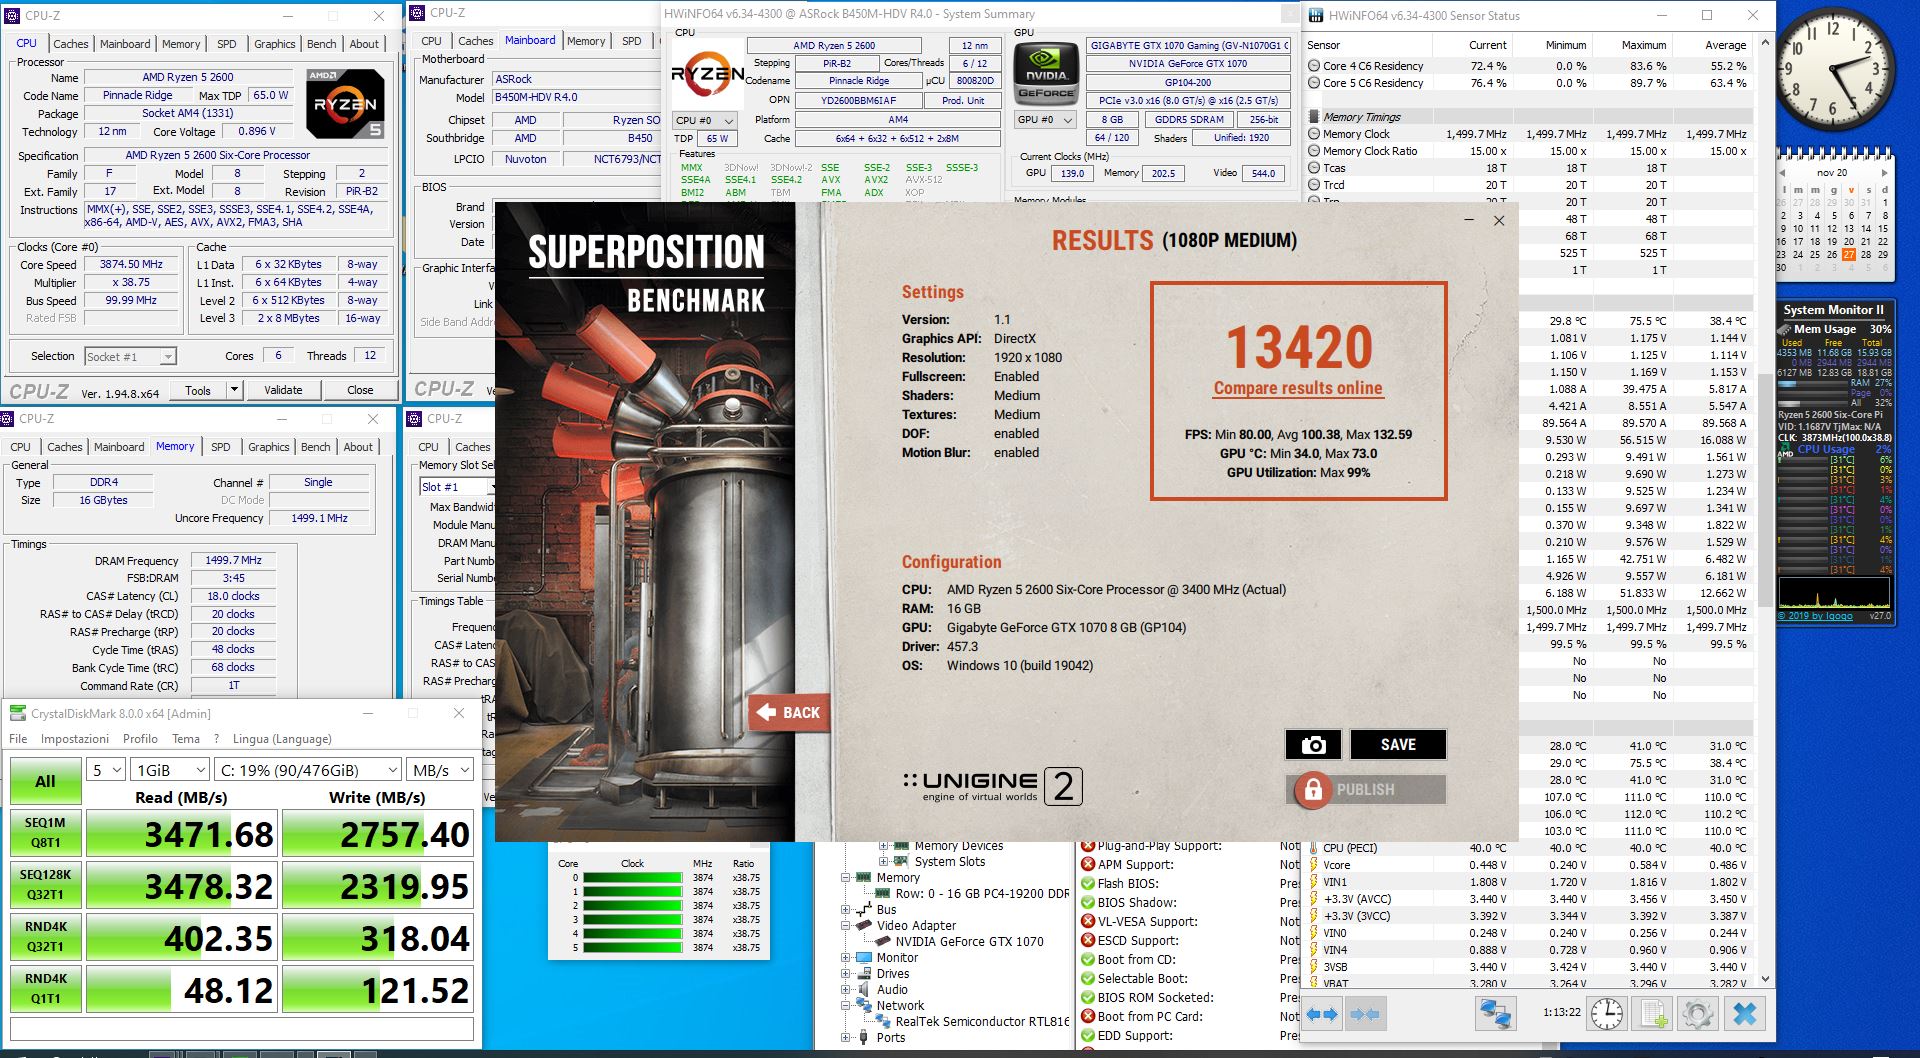The image size is (1920, 1058).
Task: Click the green check next to Flash BIOS
Action: click(1088, 884)
